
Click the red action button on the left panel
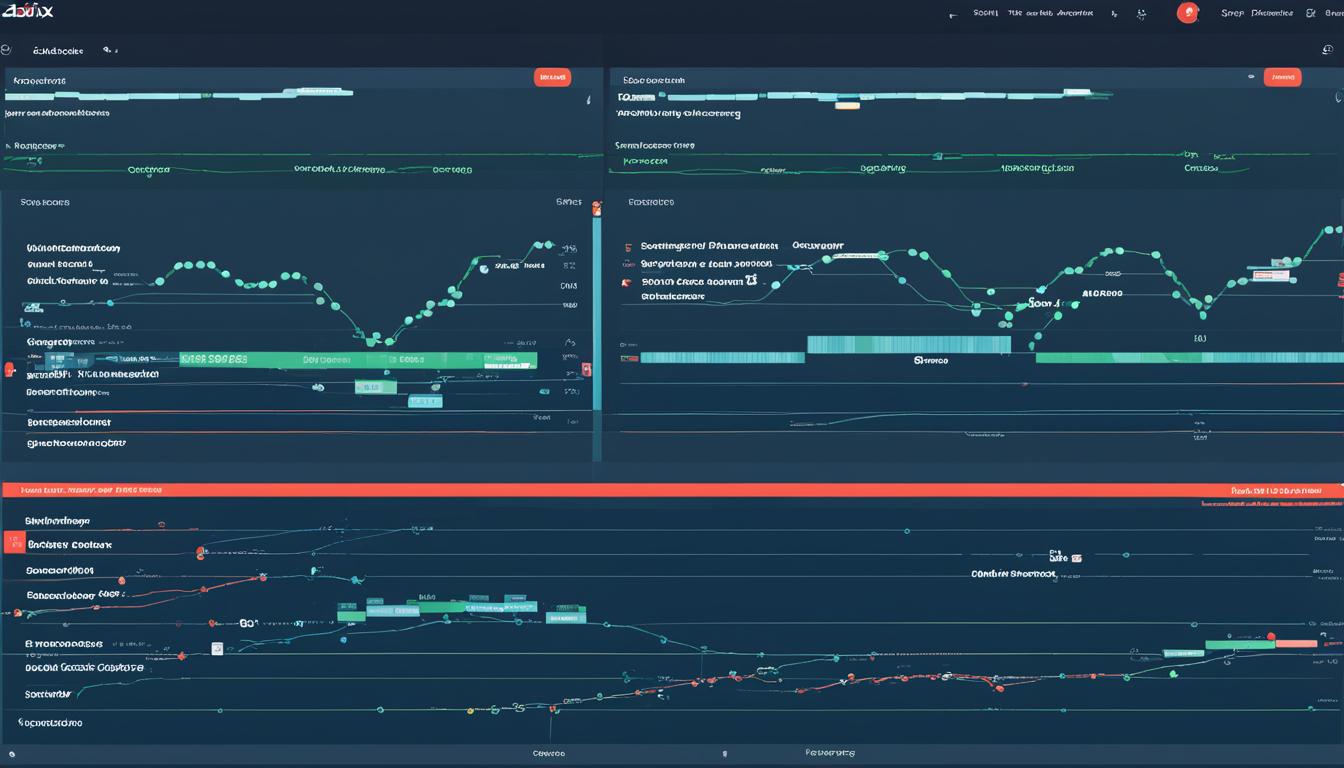[x=552, y=76]
